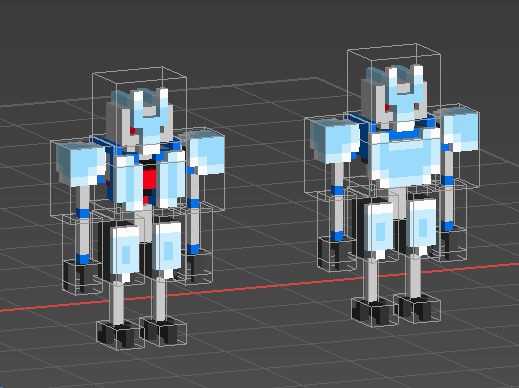
Task: Click left robot's thigh panel, viewer's right
Action: tap(168, 247)
